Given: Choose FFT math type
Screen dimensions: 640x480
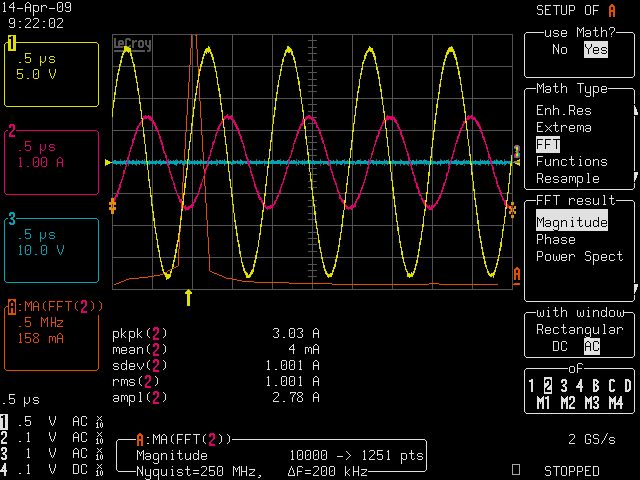Looking at the screenshot, I should coord(548,144).
